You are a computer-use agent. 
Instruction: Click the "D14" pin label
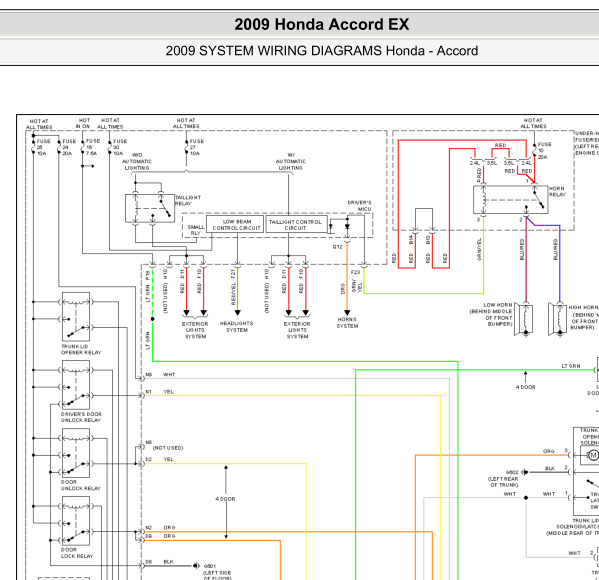[x=411, y=240]
